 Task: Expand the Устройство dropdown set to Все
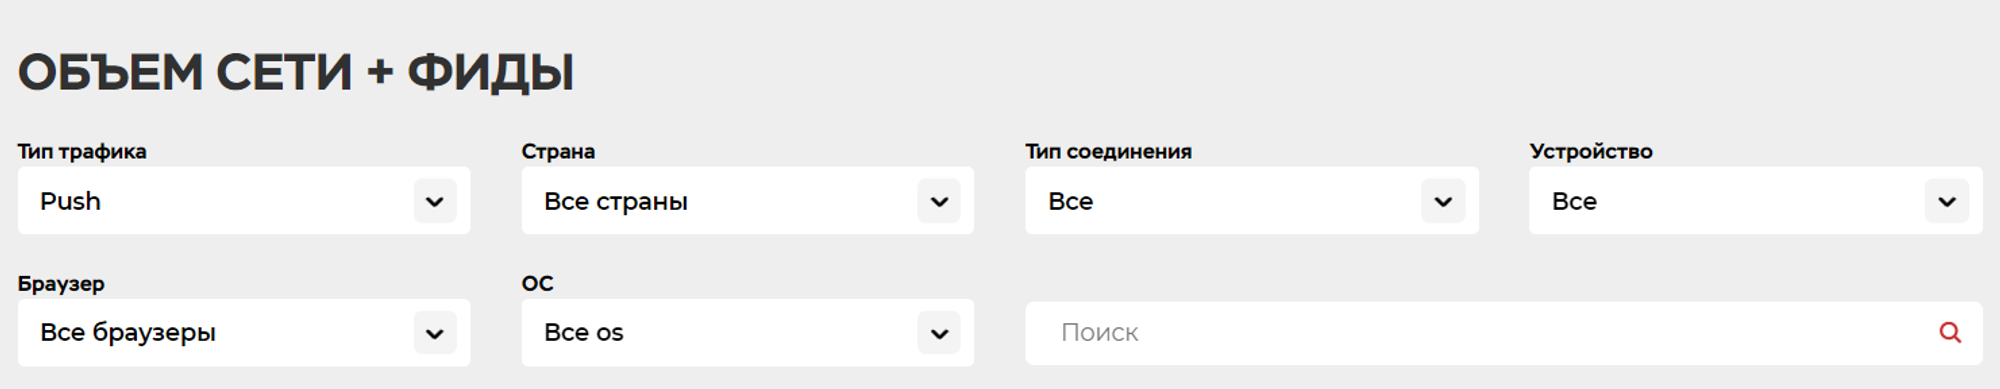pyautogui.click(x=1756, y=201)
